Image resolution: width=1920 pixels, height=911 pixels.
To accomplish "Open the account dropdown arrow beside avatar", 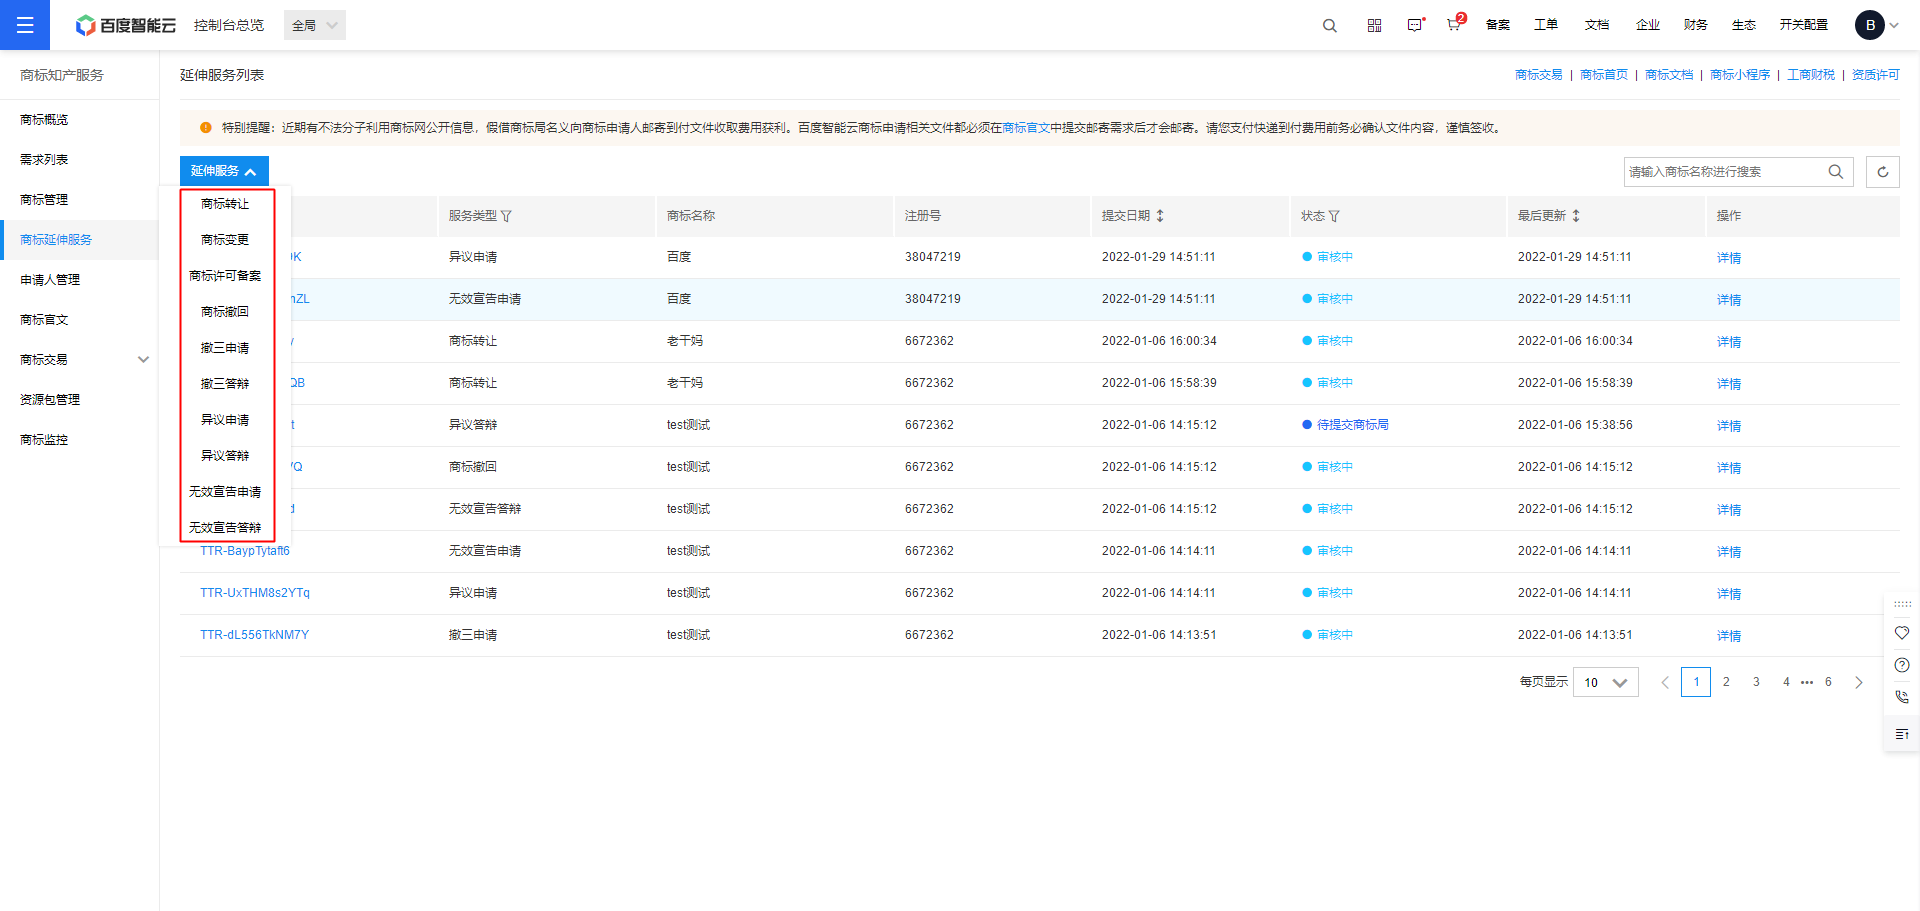I will 1894,25.
